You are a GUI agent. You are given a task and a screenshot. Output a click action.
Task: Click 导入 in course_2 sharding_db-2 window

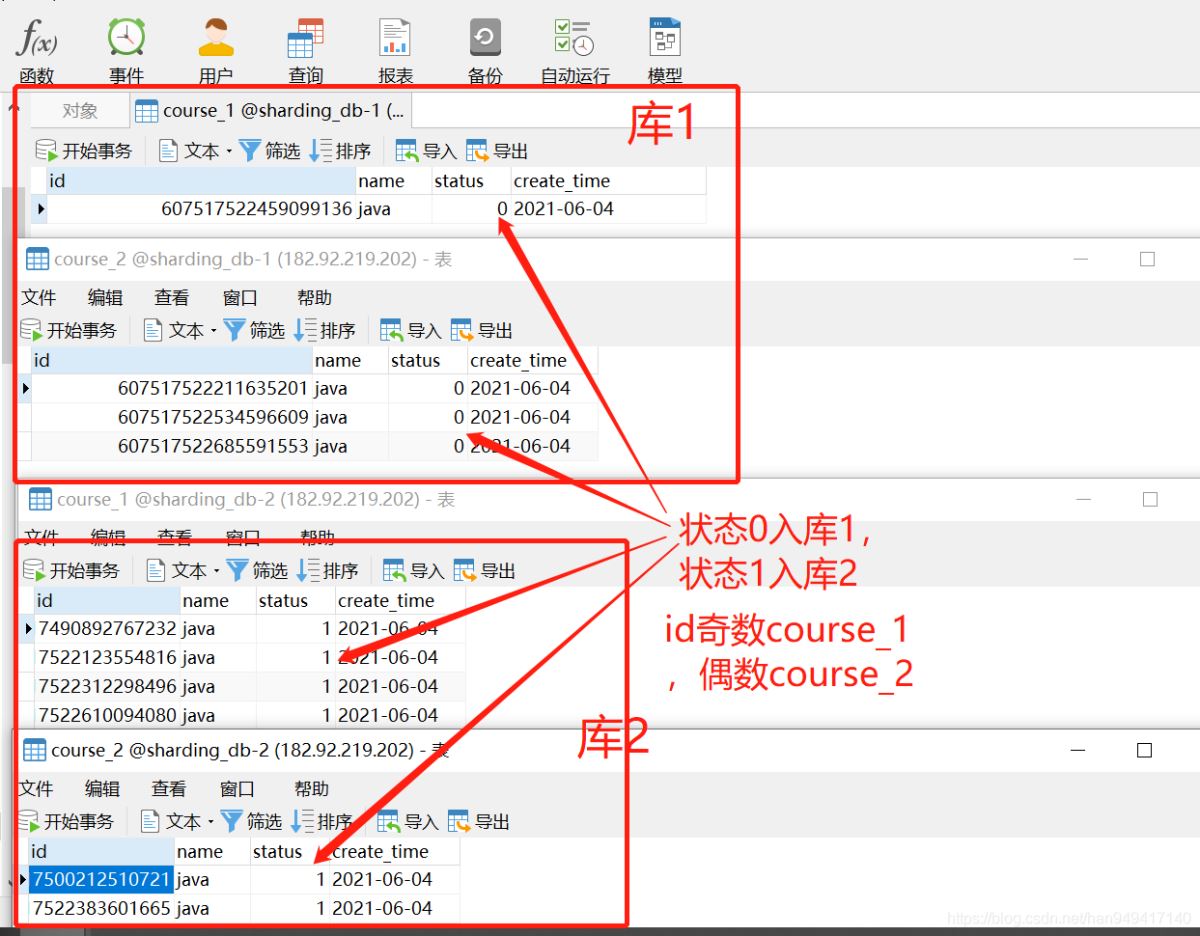point(408,822)
